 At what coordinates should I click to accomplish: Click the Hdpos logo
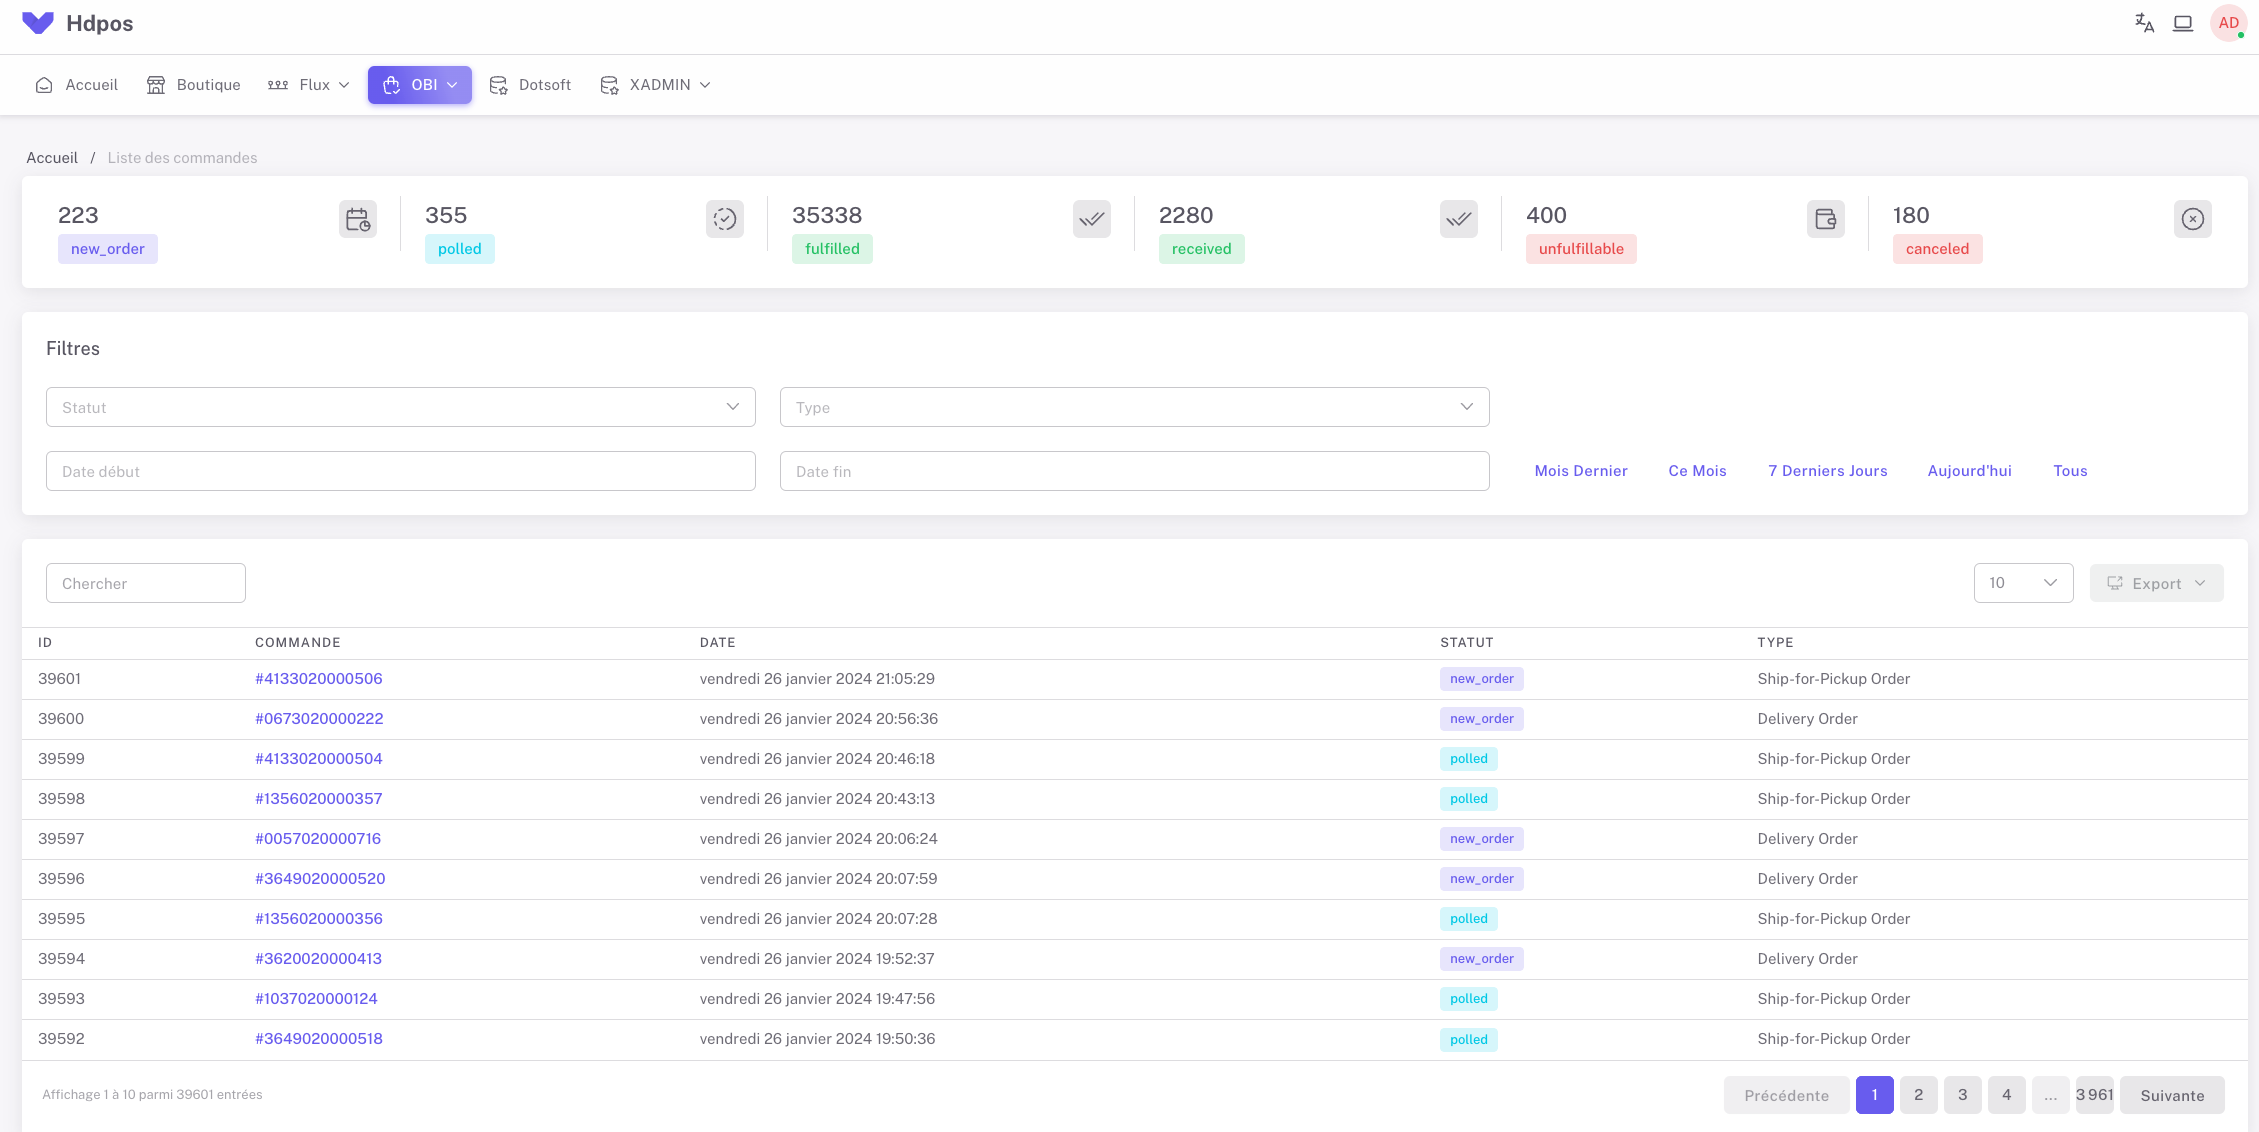(78, 23)
